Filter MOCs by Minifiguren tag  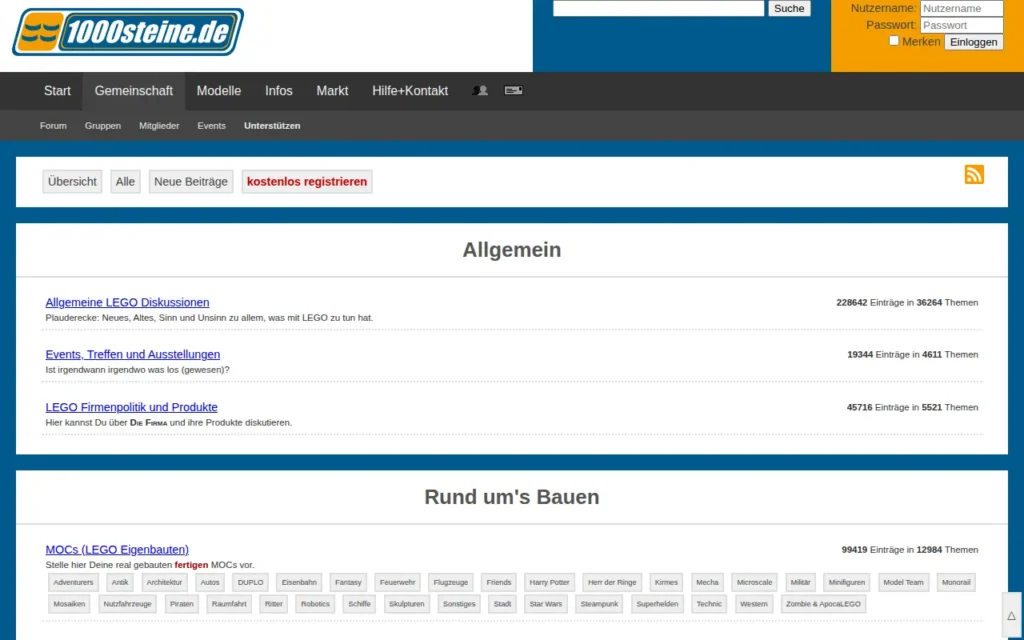(x=847, y=583)
